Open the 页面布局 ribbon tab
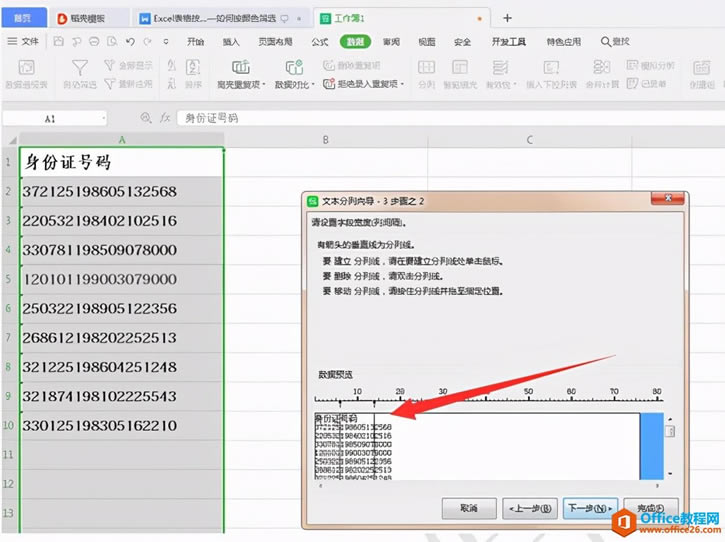 275,42
